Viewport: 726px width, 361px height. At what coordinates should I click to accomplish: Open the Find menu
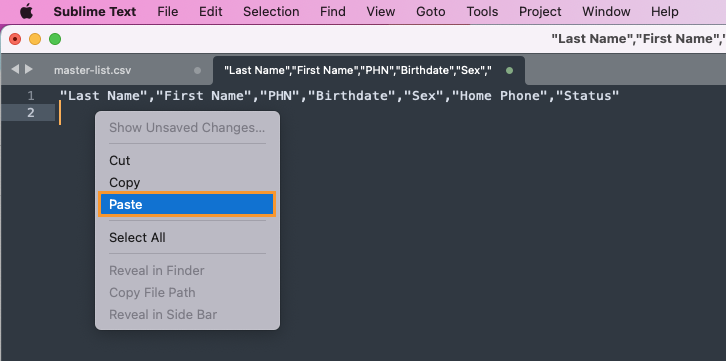[x=333, y=12]
